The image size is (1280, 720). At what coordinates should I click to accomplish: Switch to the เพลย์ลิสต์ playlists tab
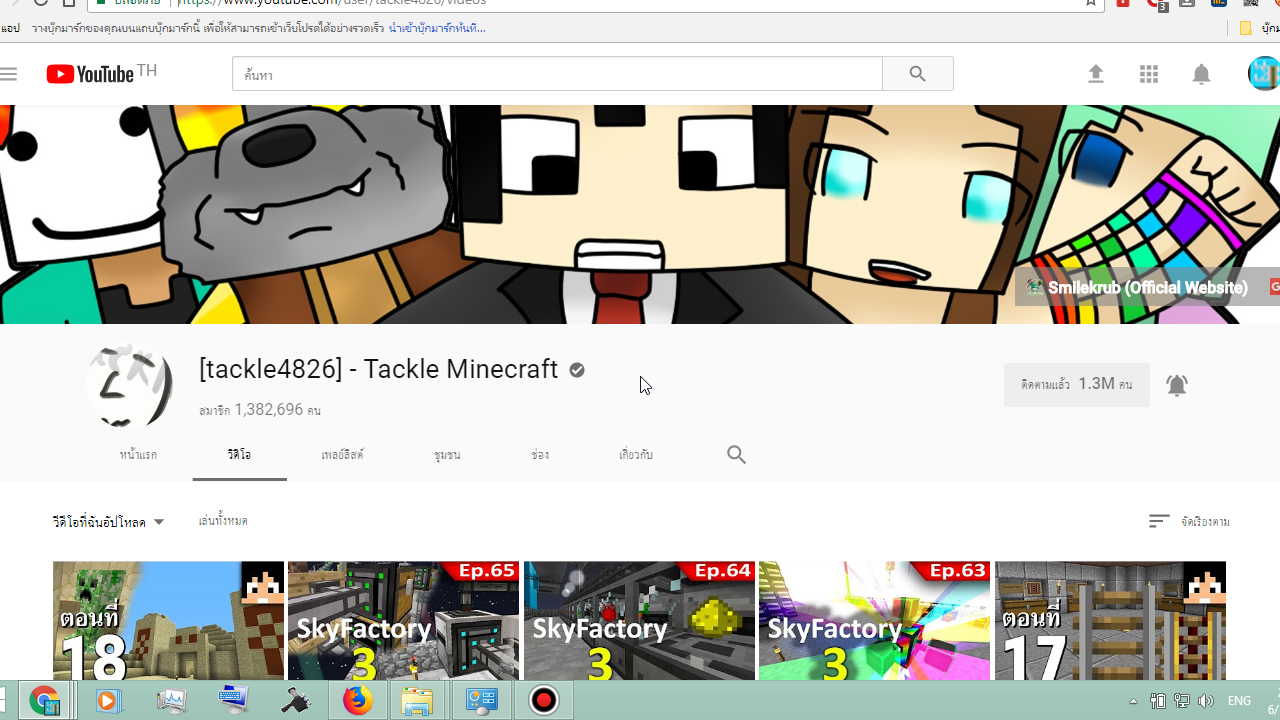pyautogui.click(x=342, y=455)
